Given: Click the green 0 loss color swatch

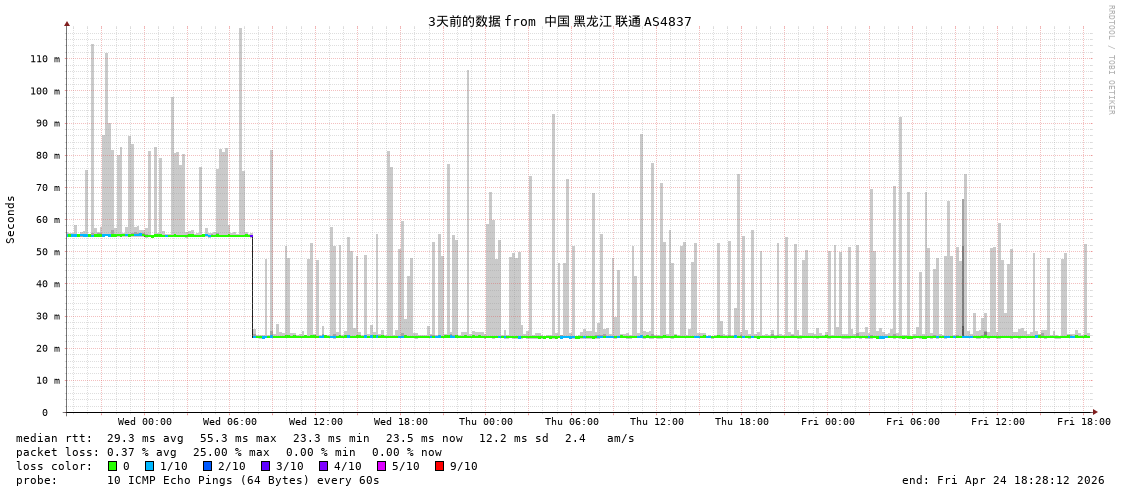Looking at the screenshot, I should coord(112,466).
